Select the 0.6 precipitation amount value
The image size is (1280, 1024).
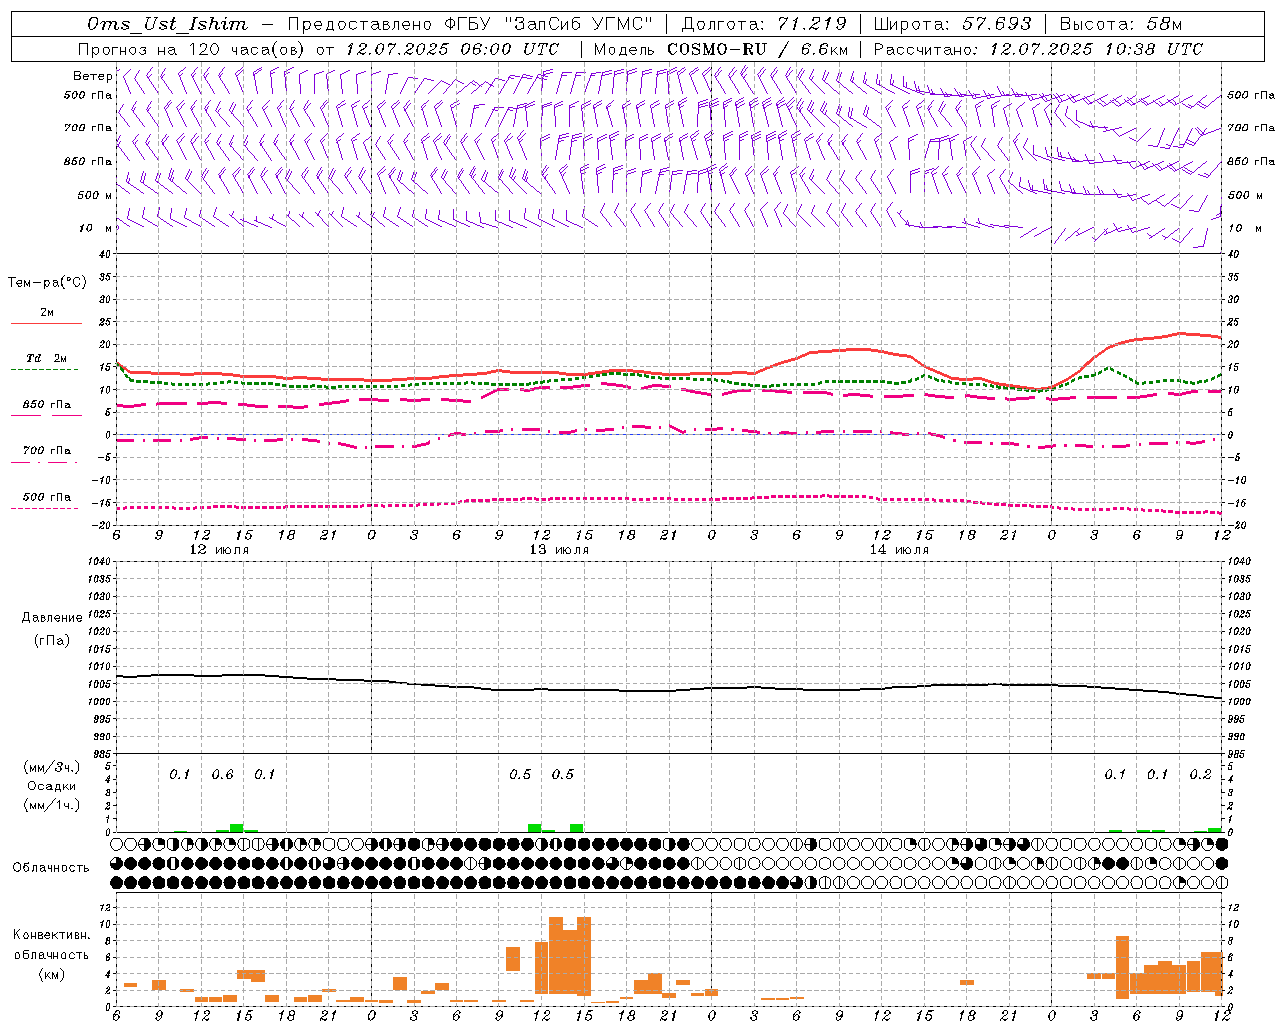click(222, 775)
